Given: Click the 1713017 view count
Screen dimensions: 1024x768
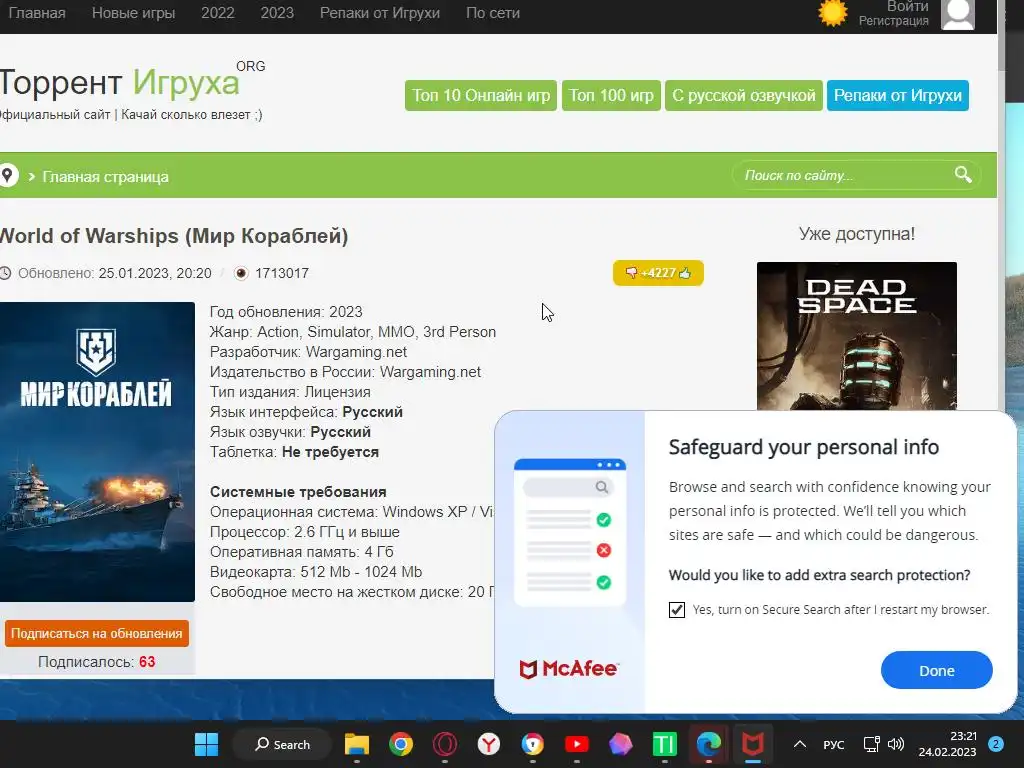Looking at the screenshot, I should 281,273.
